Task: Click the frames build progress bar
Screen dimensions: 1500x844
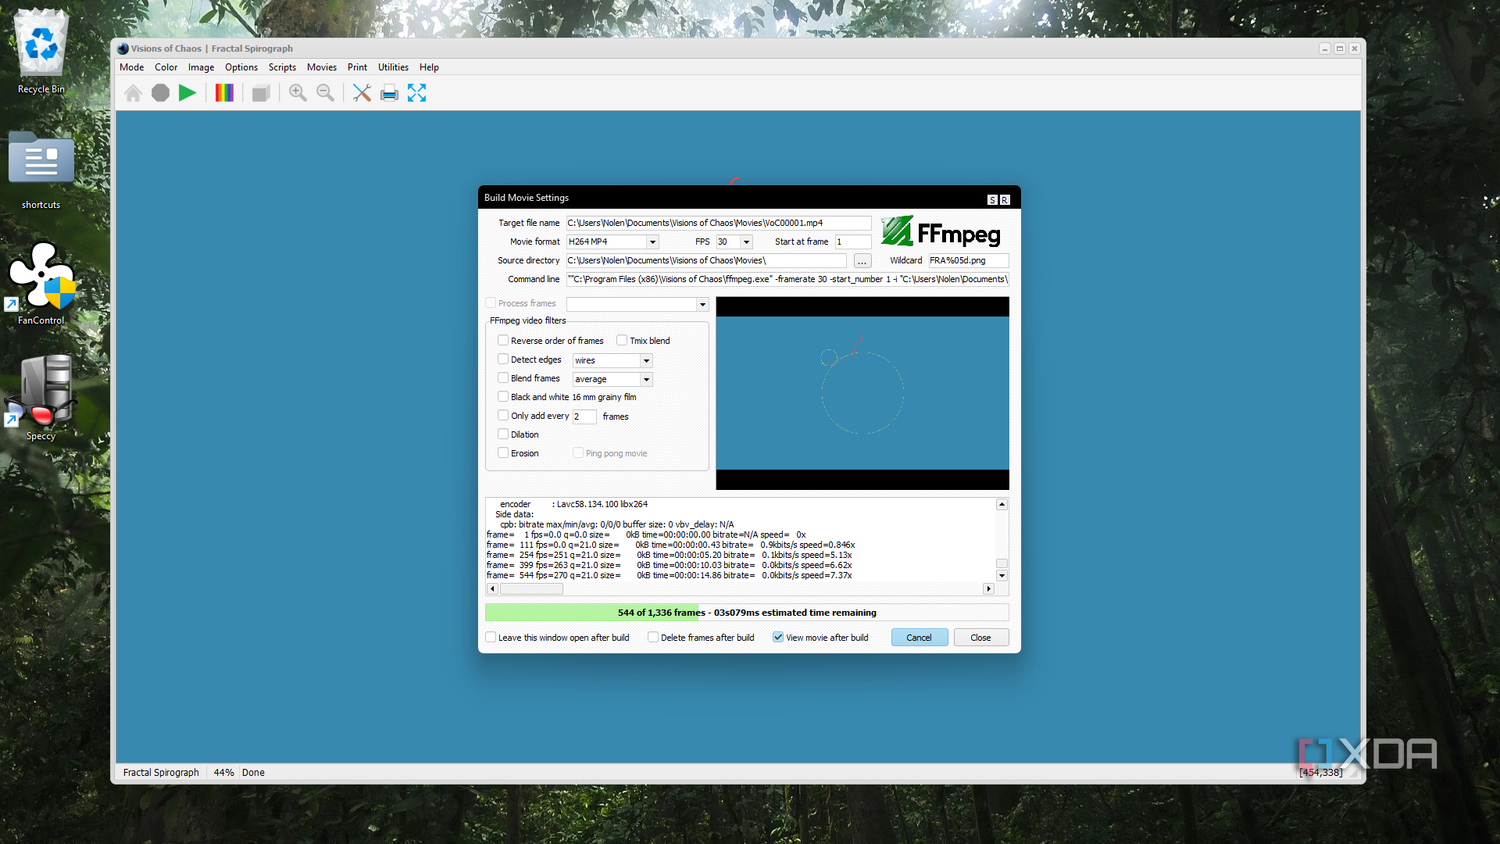Action: [747, 612]
